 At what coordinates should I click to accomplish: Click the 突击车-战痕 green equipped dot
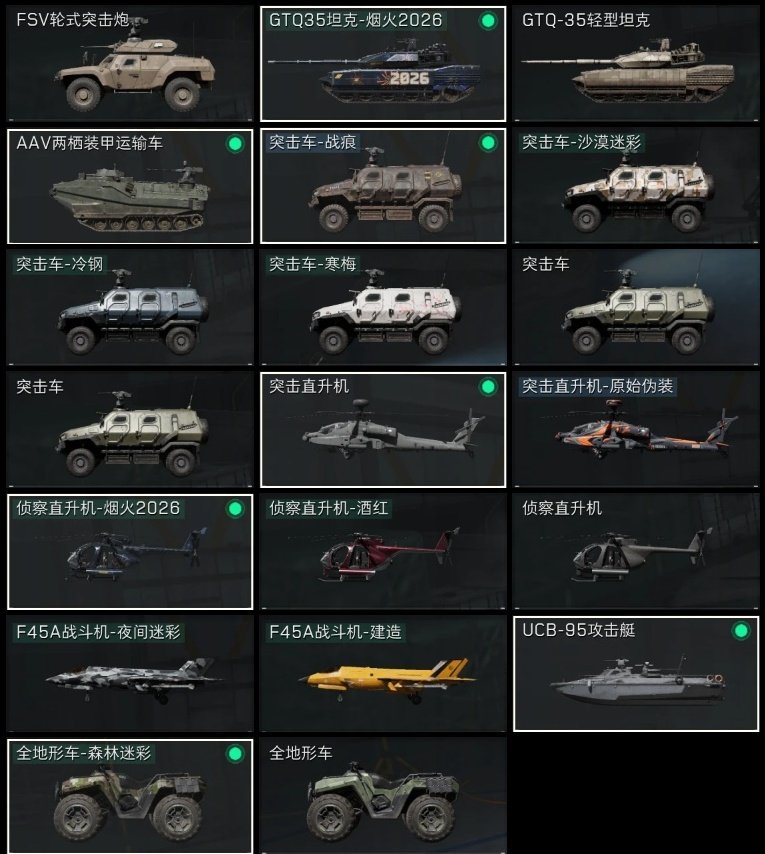point(488,143)
